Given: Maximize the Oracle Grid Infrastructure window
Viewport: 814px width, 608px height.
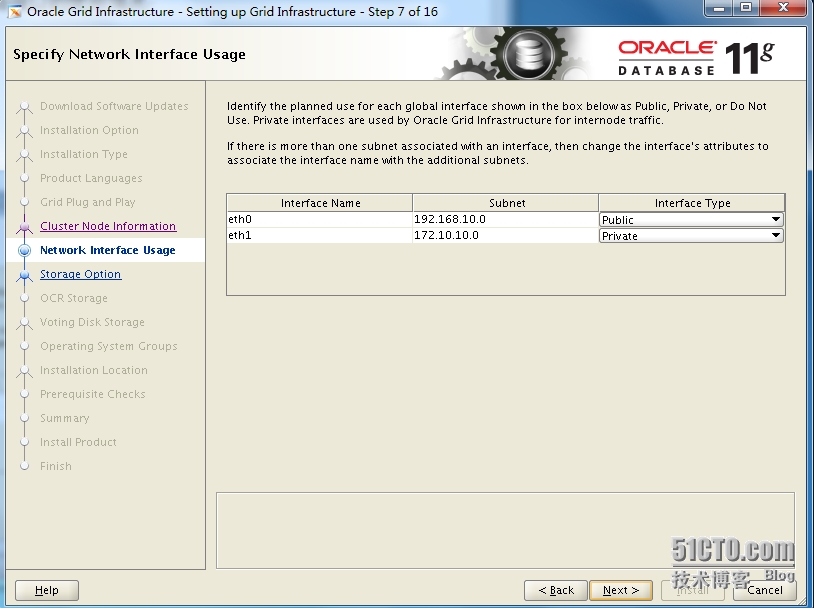Looking at the screenshot, I should pyautogui.click(x=745, y=8).
